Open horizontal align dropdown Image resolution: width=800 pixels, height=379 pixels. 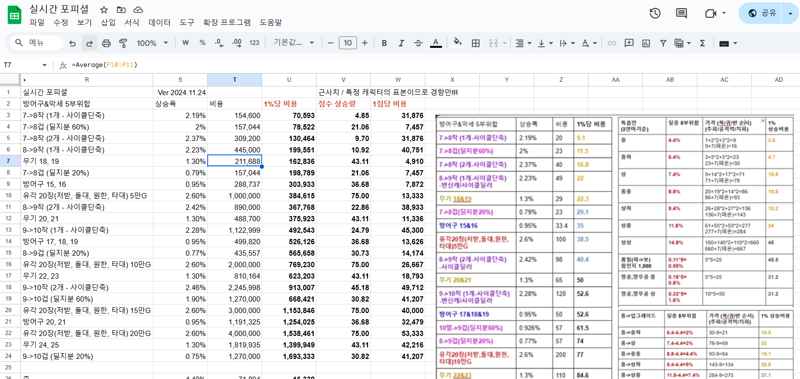click(x=522, y=43)
